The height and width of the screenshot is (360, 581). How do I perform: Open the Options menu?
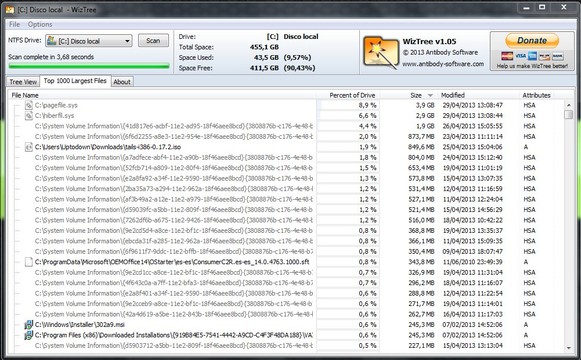click(40, 24)
